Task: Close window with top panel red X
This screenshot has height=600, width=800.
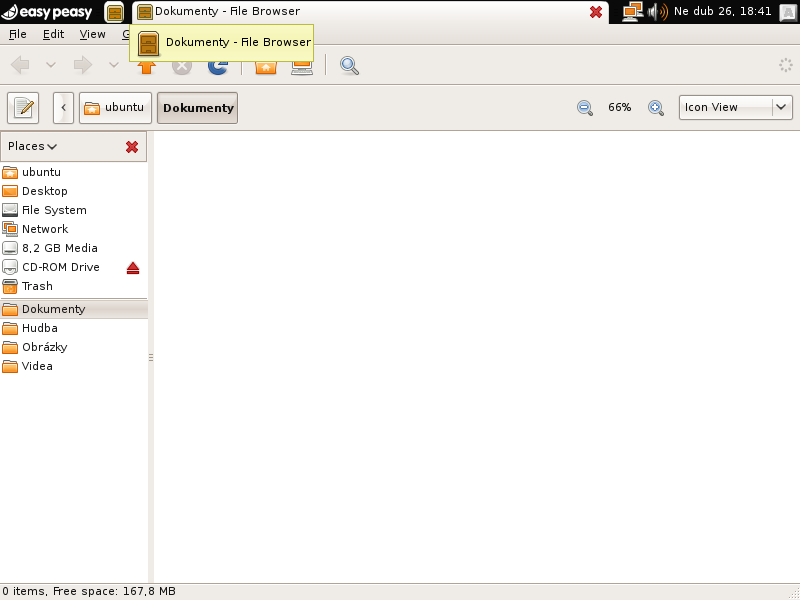Action: pos(595,12)
